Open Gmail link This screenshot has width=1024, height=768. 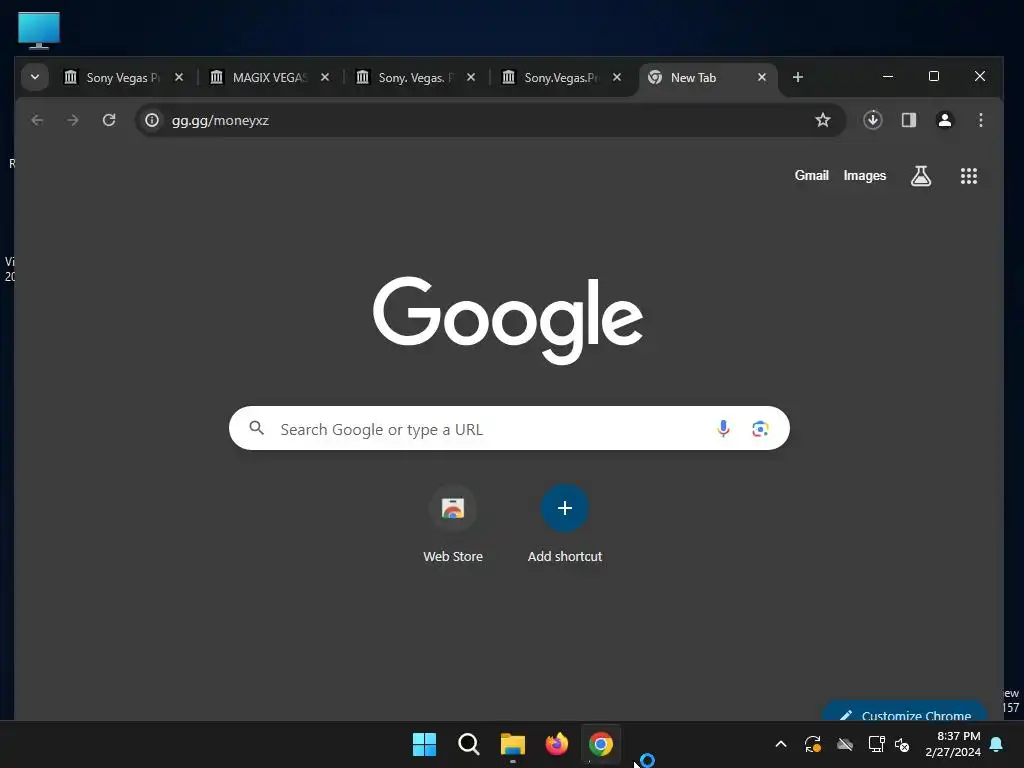[811, 176]
